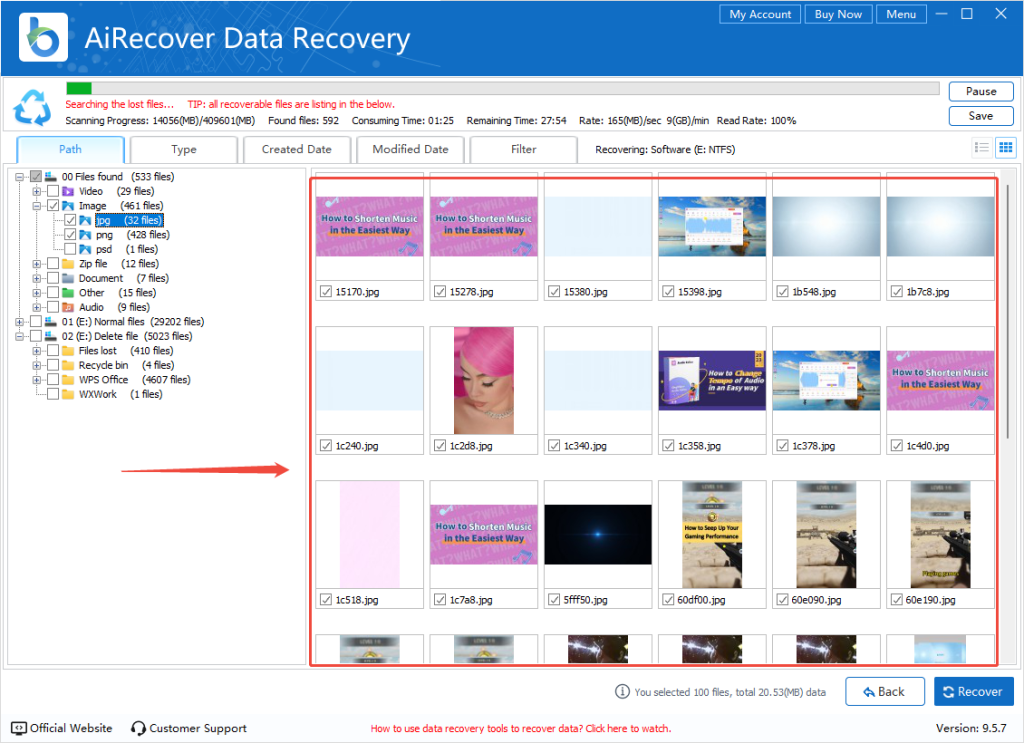The height and width of the screenshot is (743, 1024).
Task: Click the Audio category icon
Action: (68, 307)
